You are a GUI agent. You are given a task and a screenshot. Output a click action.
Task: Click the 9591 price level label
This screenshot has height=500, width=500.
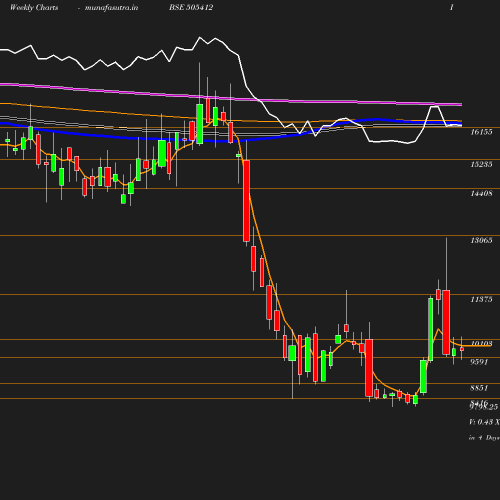tap(479, 362)
